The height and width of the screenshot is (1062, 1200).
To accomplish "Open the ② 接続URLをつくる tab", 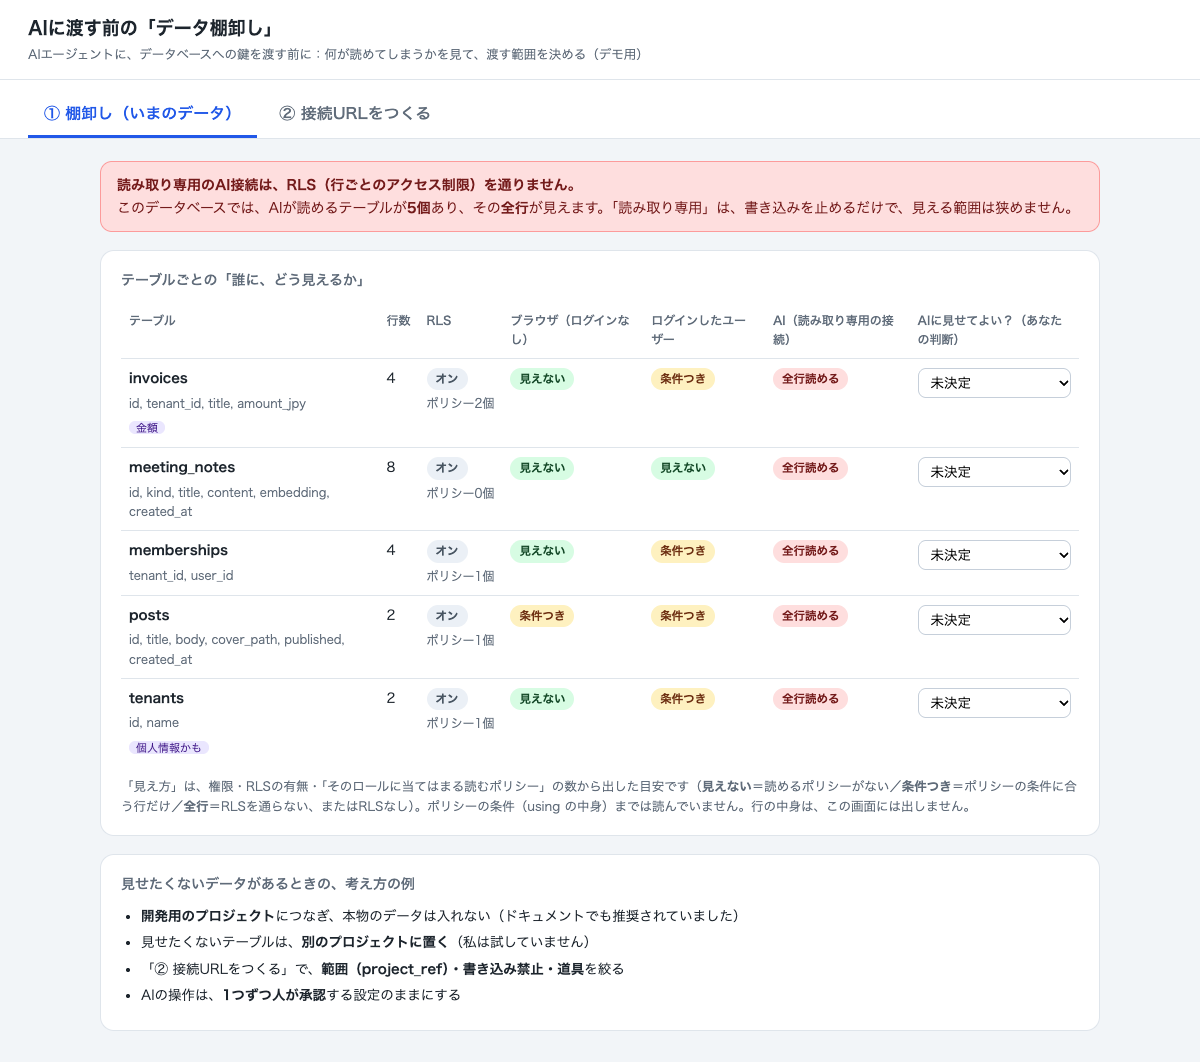I will [x=355, y=113].
